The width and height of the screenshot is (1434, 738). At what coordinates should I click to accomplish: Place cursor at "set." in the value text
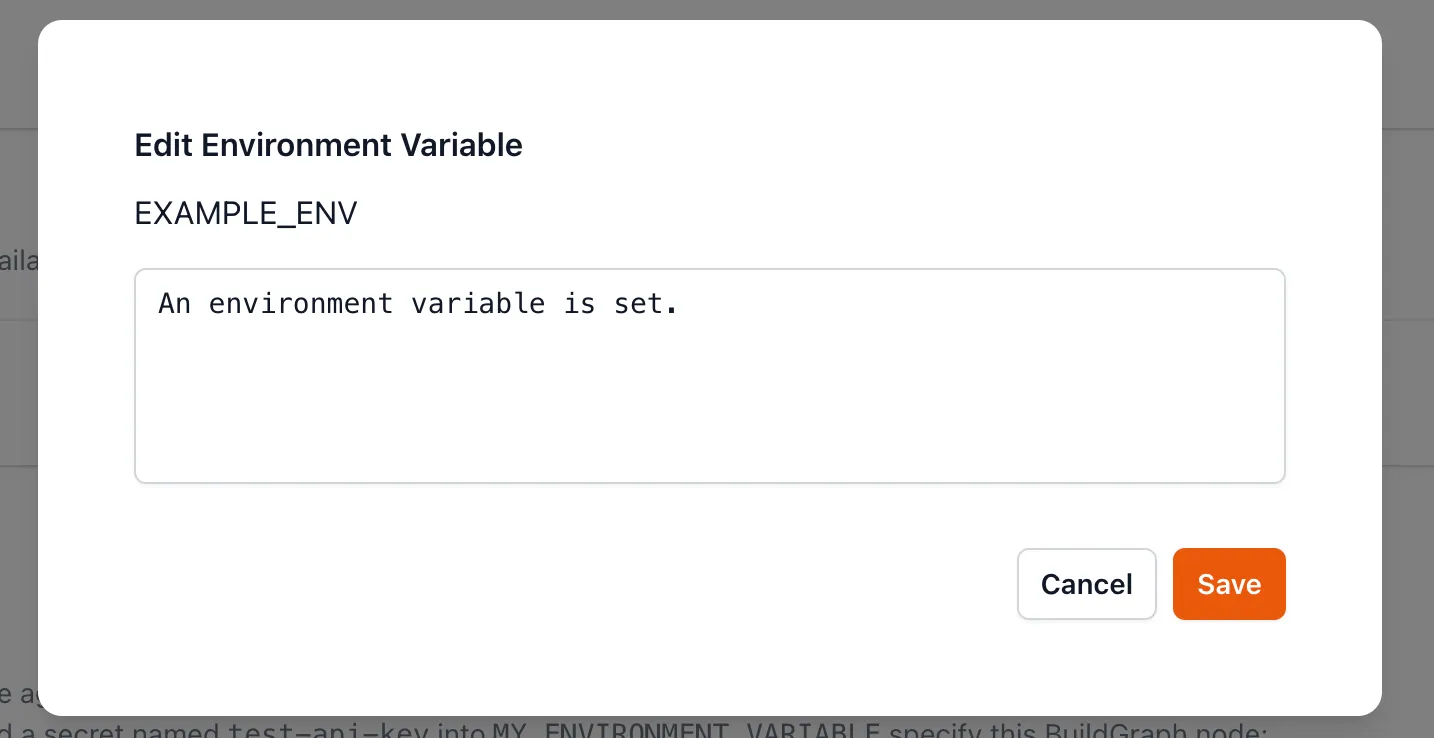click(645, 304)
